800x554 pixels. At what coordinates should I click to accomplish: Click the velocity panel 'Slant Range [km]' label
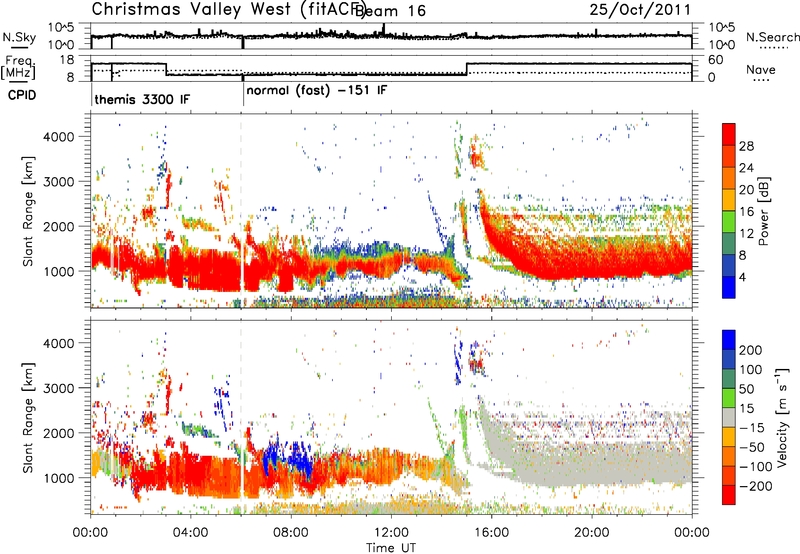coord(28,418)
